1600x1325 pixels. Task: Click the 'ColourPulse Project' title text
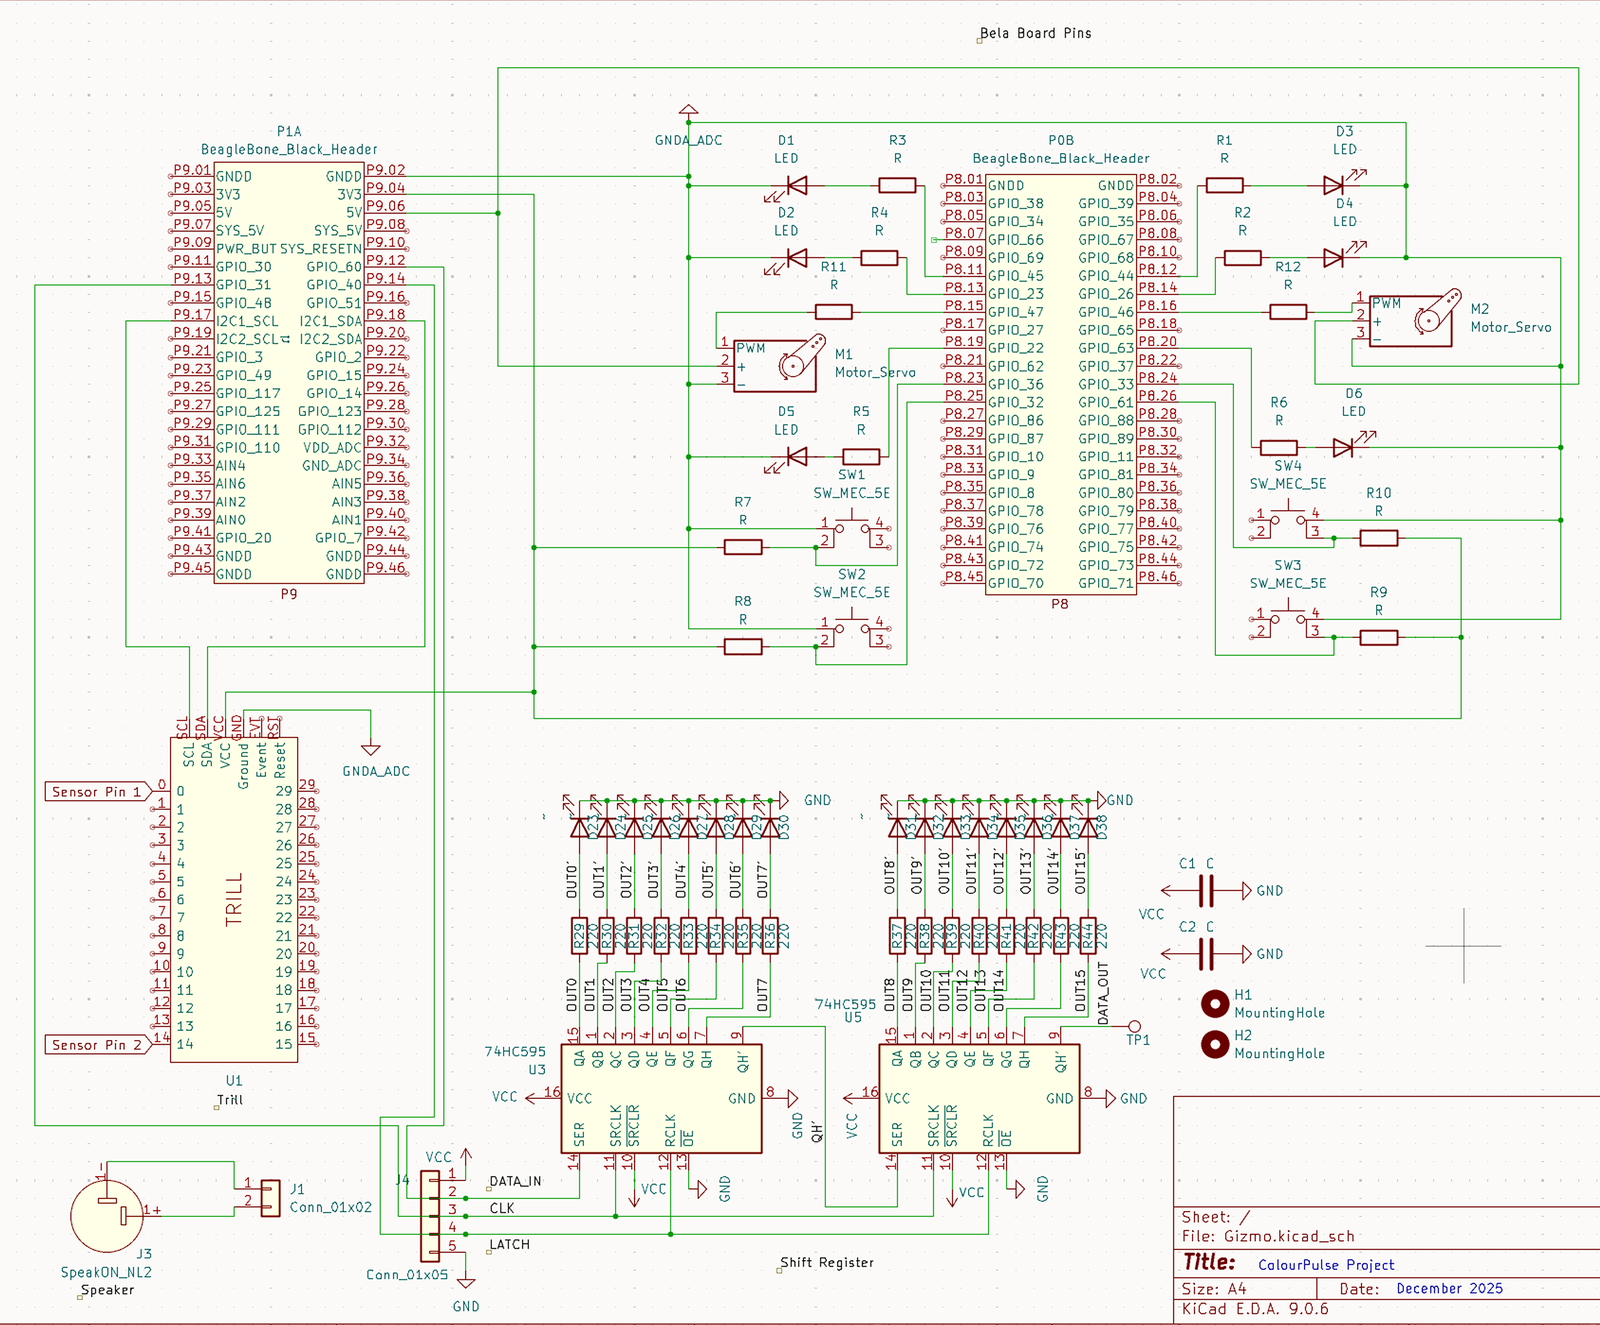[x=1326, y=1265]
